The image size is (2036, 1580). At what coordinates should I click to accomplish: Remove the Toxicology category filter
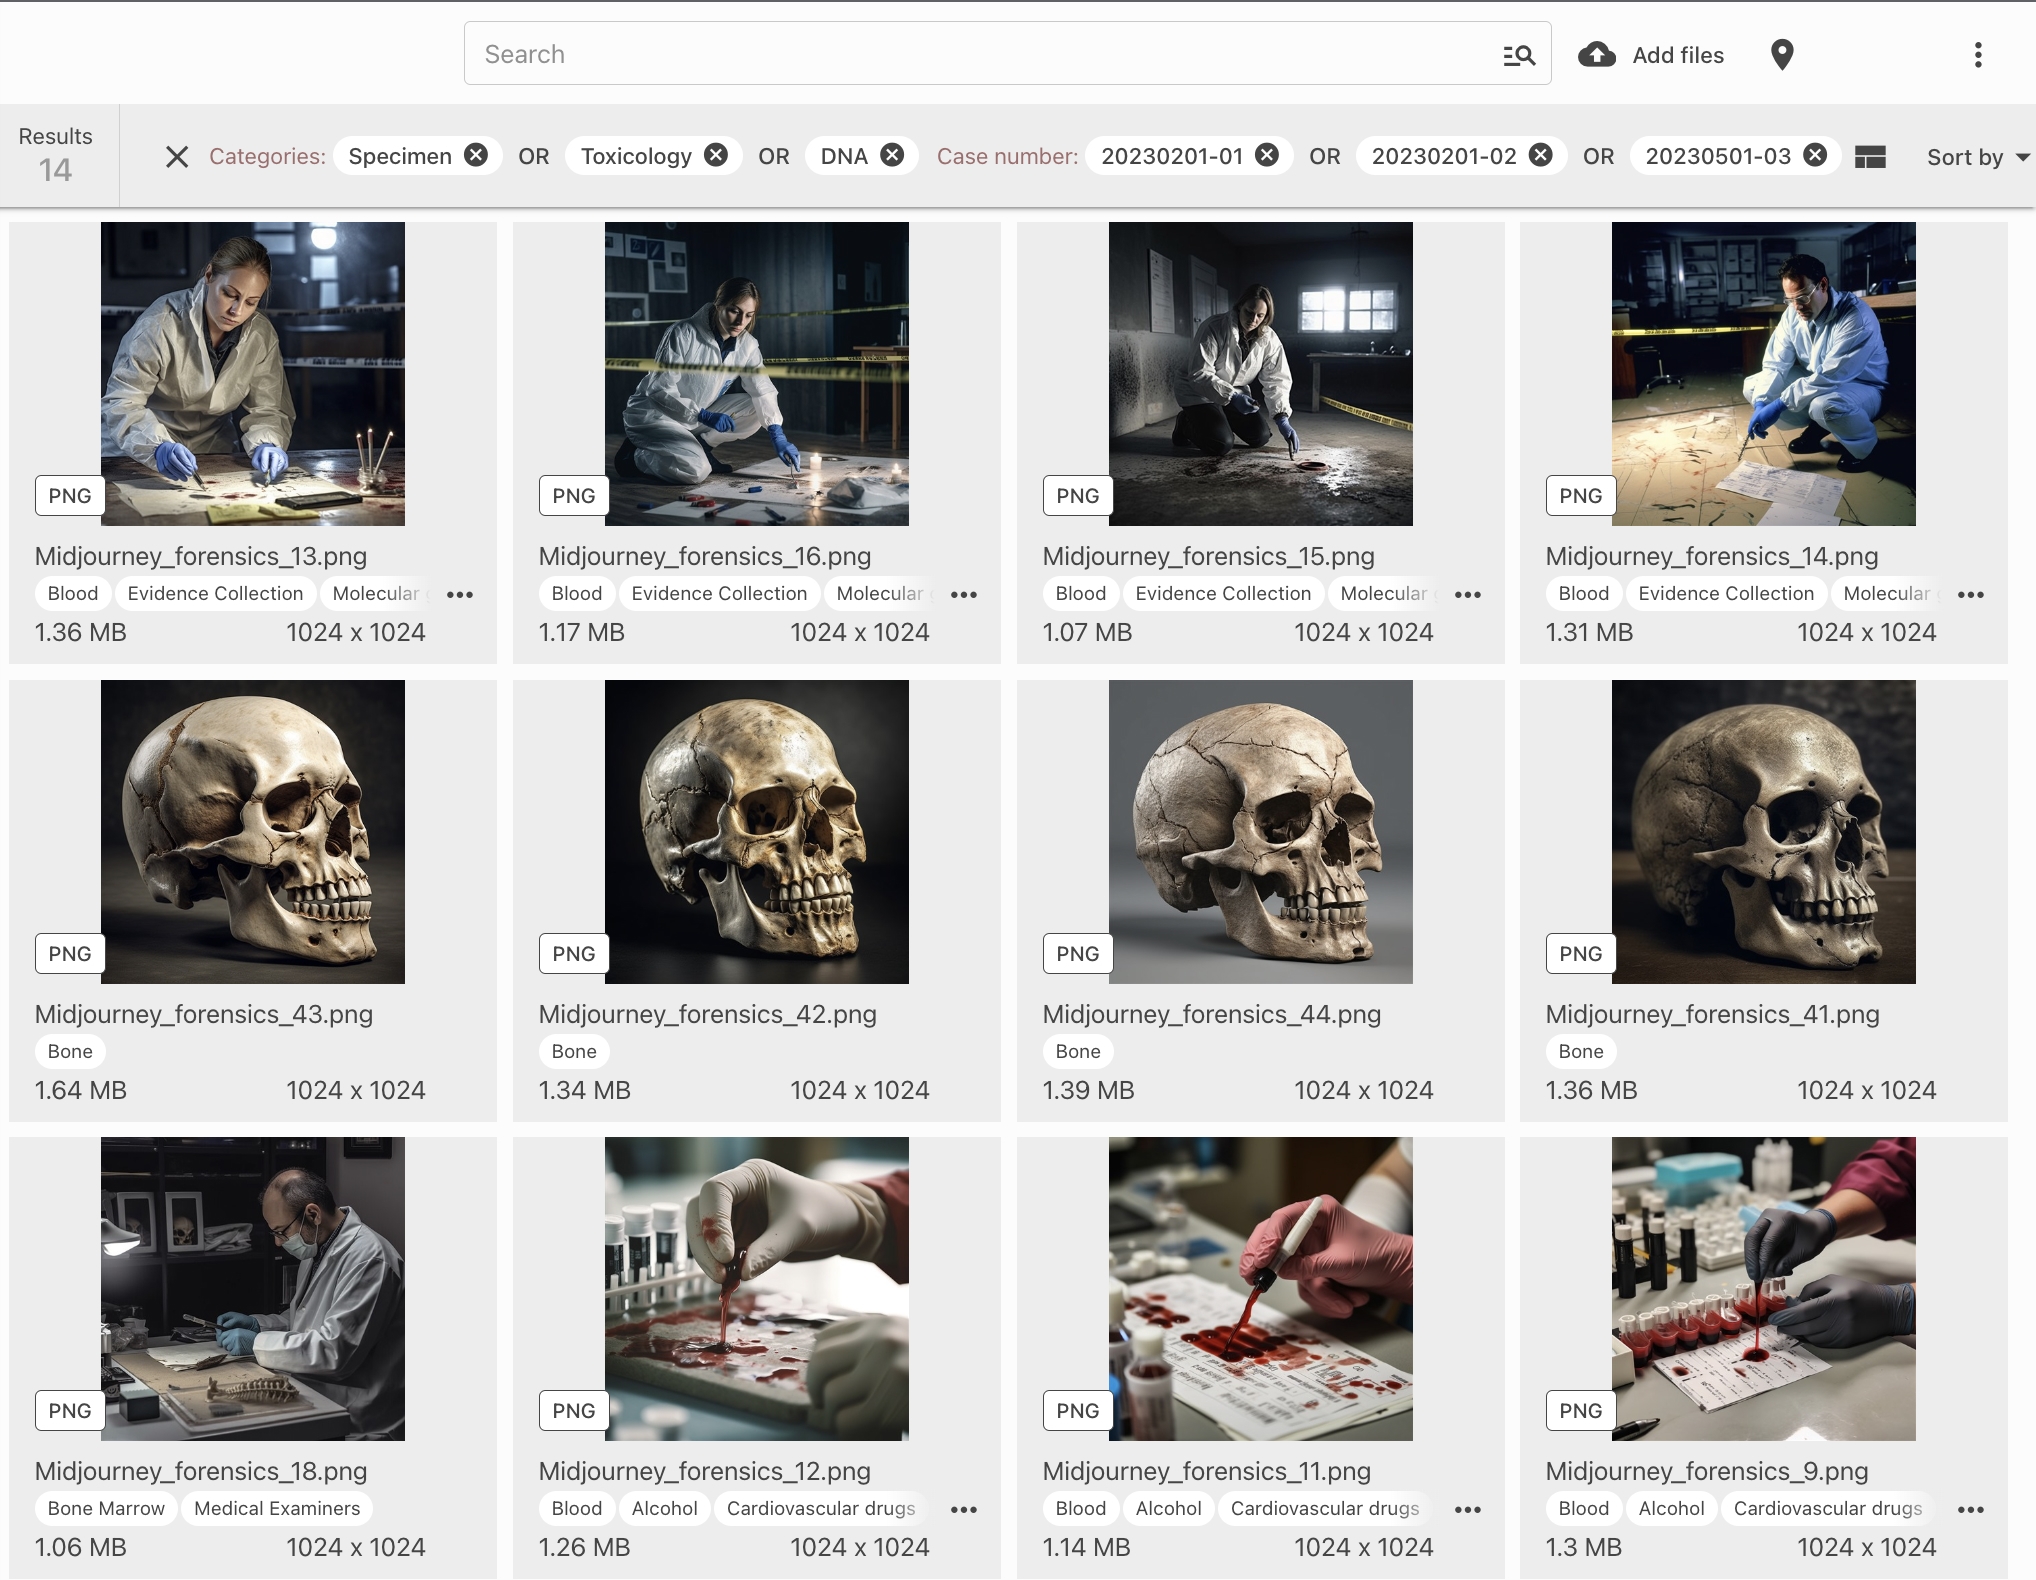[715, 155]
